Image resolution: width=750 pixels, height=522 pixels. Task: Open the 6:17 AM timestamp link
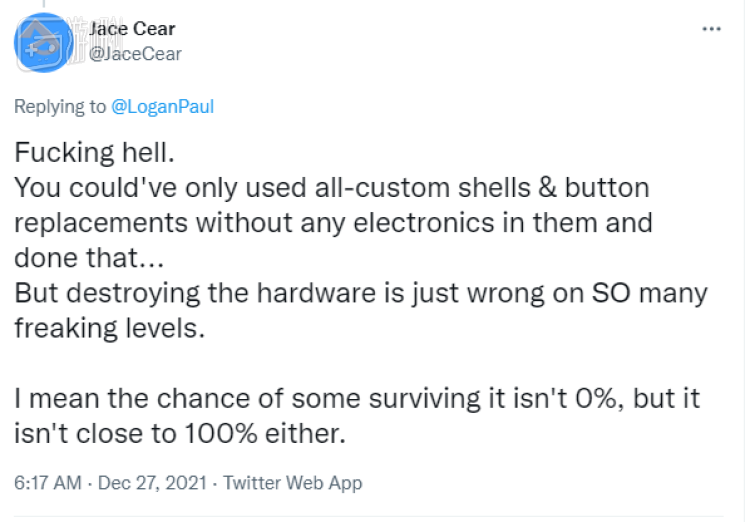48,483
